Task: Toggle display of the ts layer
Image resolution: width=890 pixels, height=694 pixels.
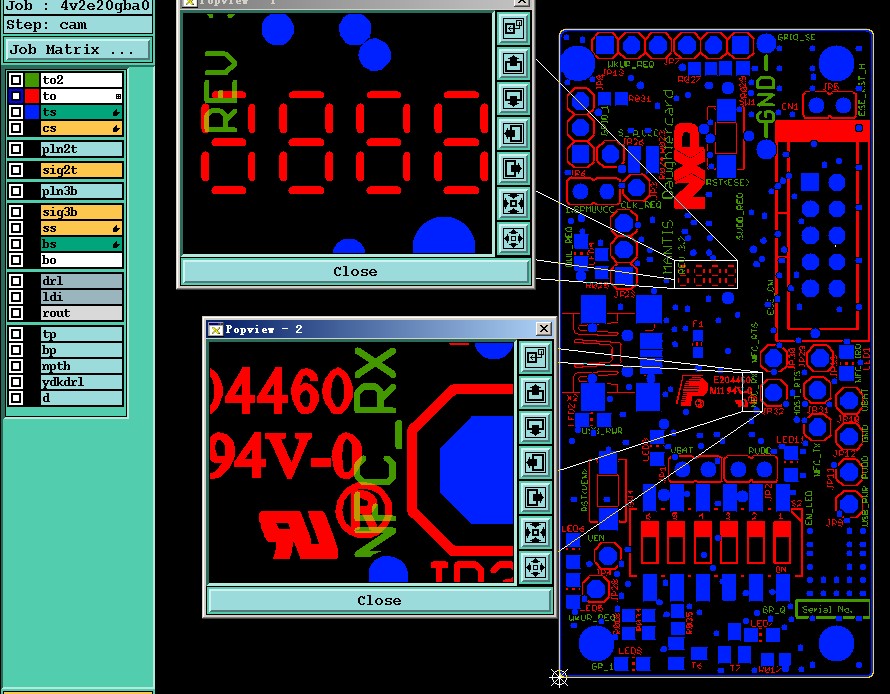Action: [16, 112]
